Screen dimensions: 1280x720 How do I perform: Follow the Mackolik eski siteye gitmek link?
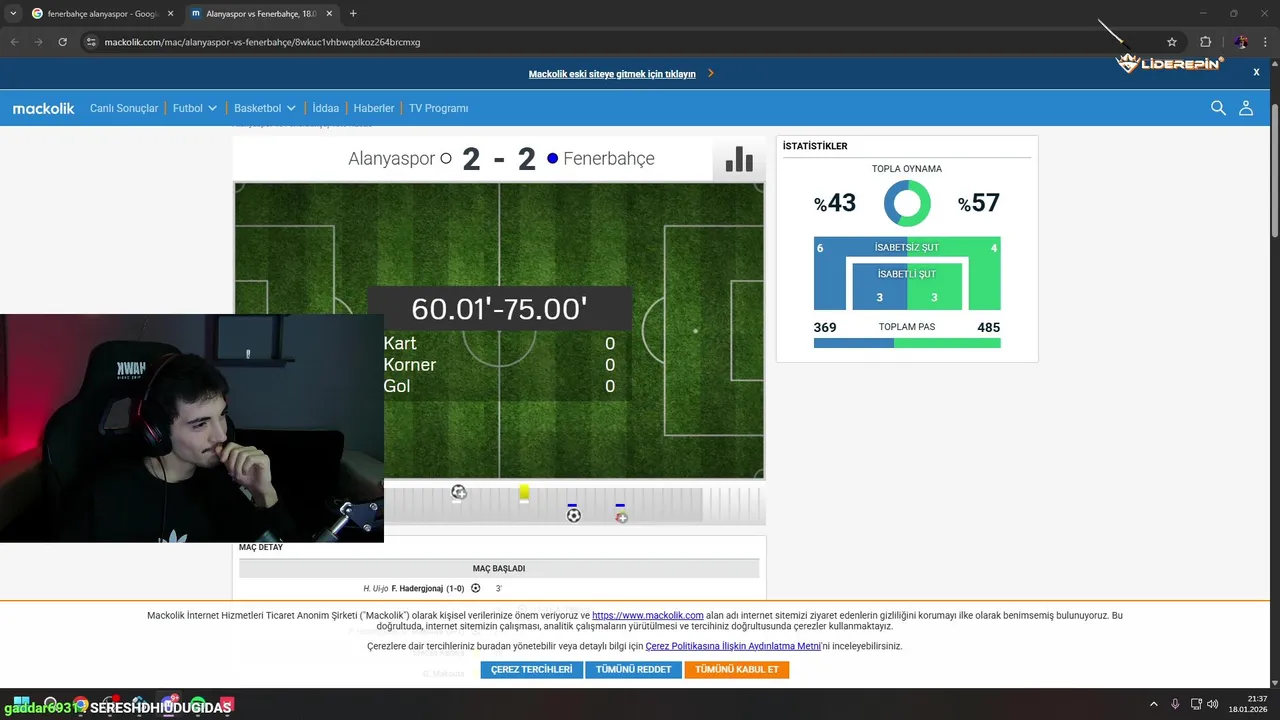coord(612,74)
